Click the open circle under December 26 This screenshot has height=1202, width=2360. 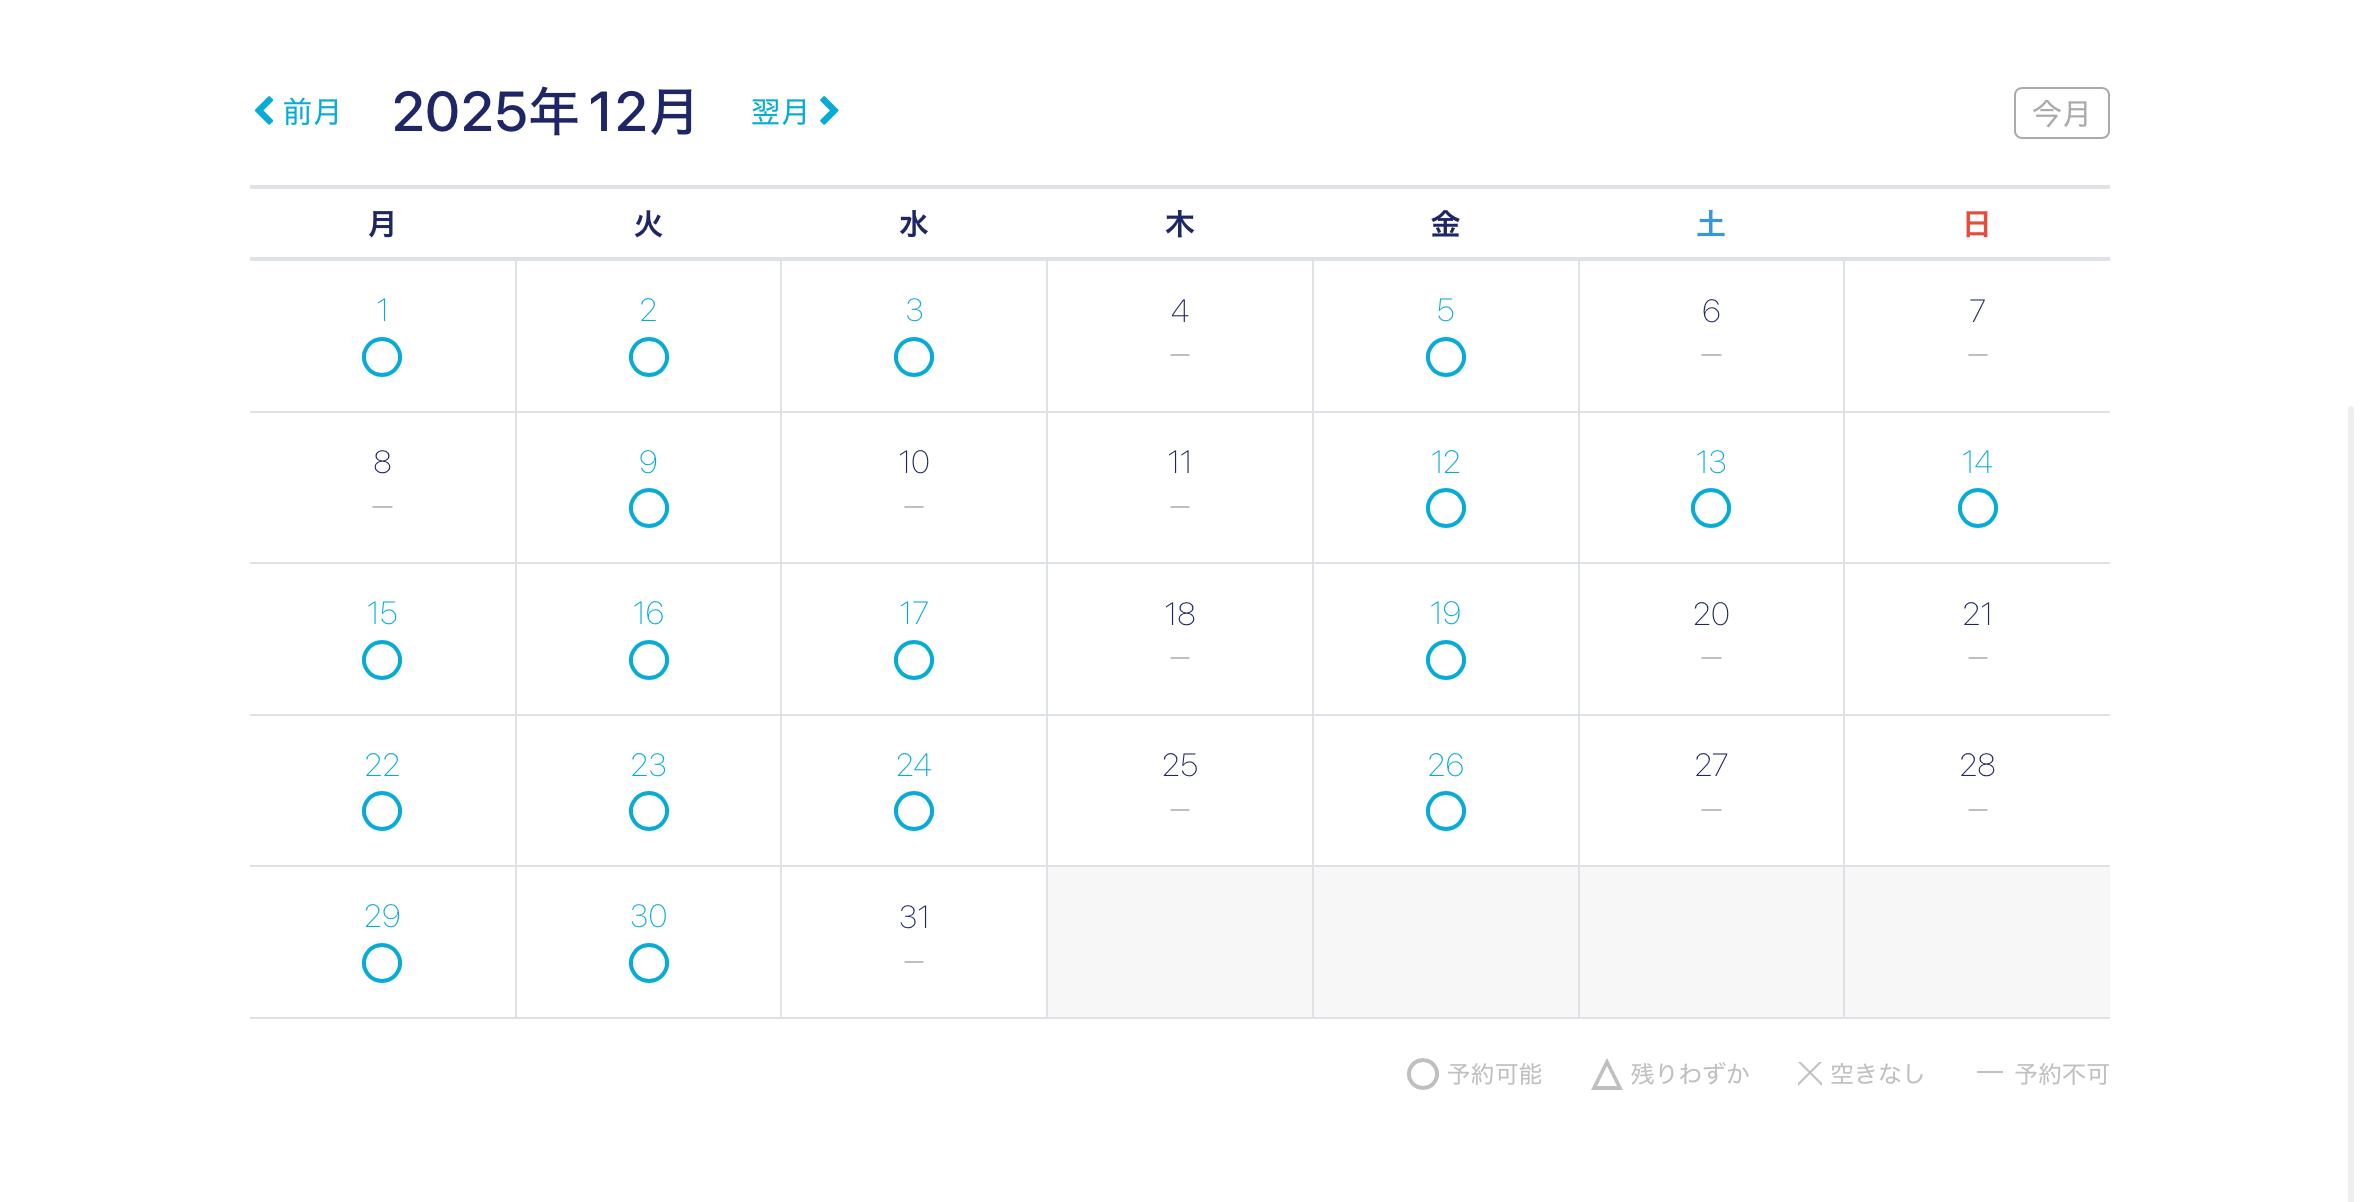[1446, 811]
